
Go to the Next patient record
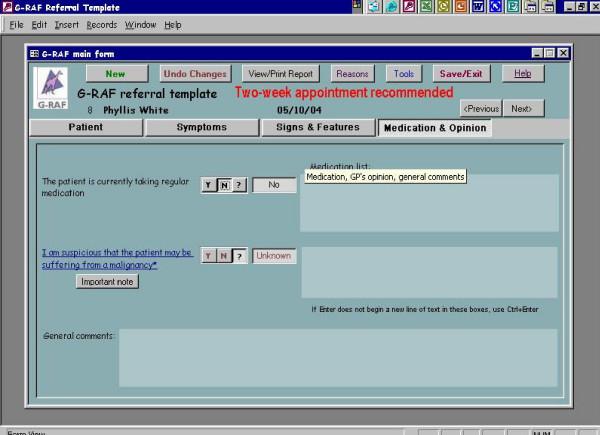pyautogui.click(x=522, y=108)
